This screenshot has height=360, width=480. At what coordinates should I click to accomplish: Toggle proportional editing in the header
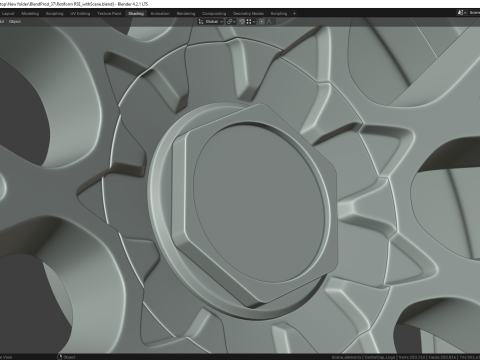coord(262,22)
